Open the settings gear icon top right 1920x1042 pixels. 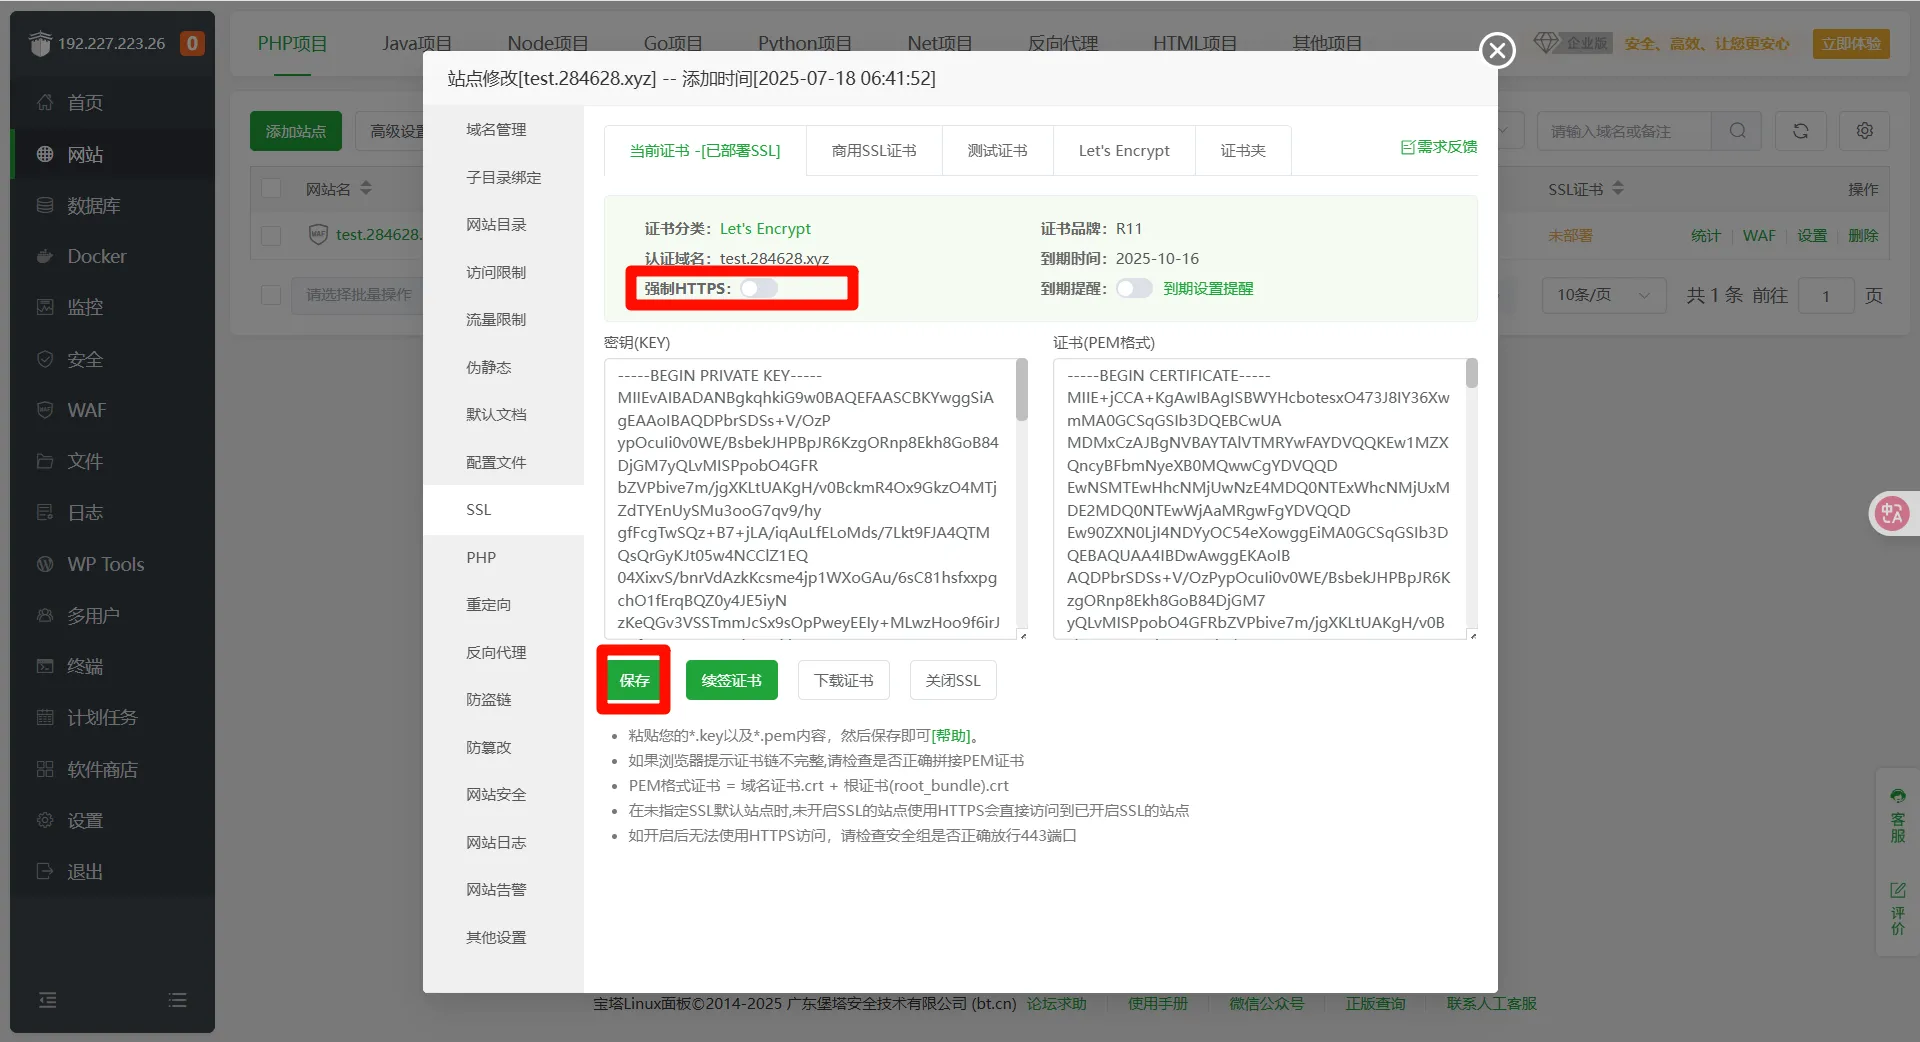coord(1864,131)
